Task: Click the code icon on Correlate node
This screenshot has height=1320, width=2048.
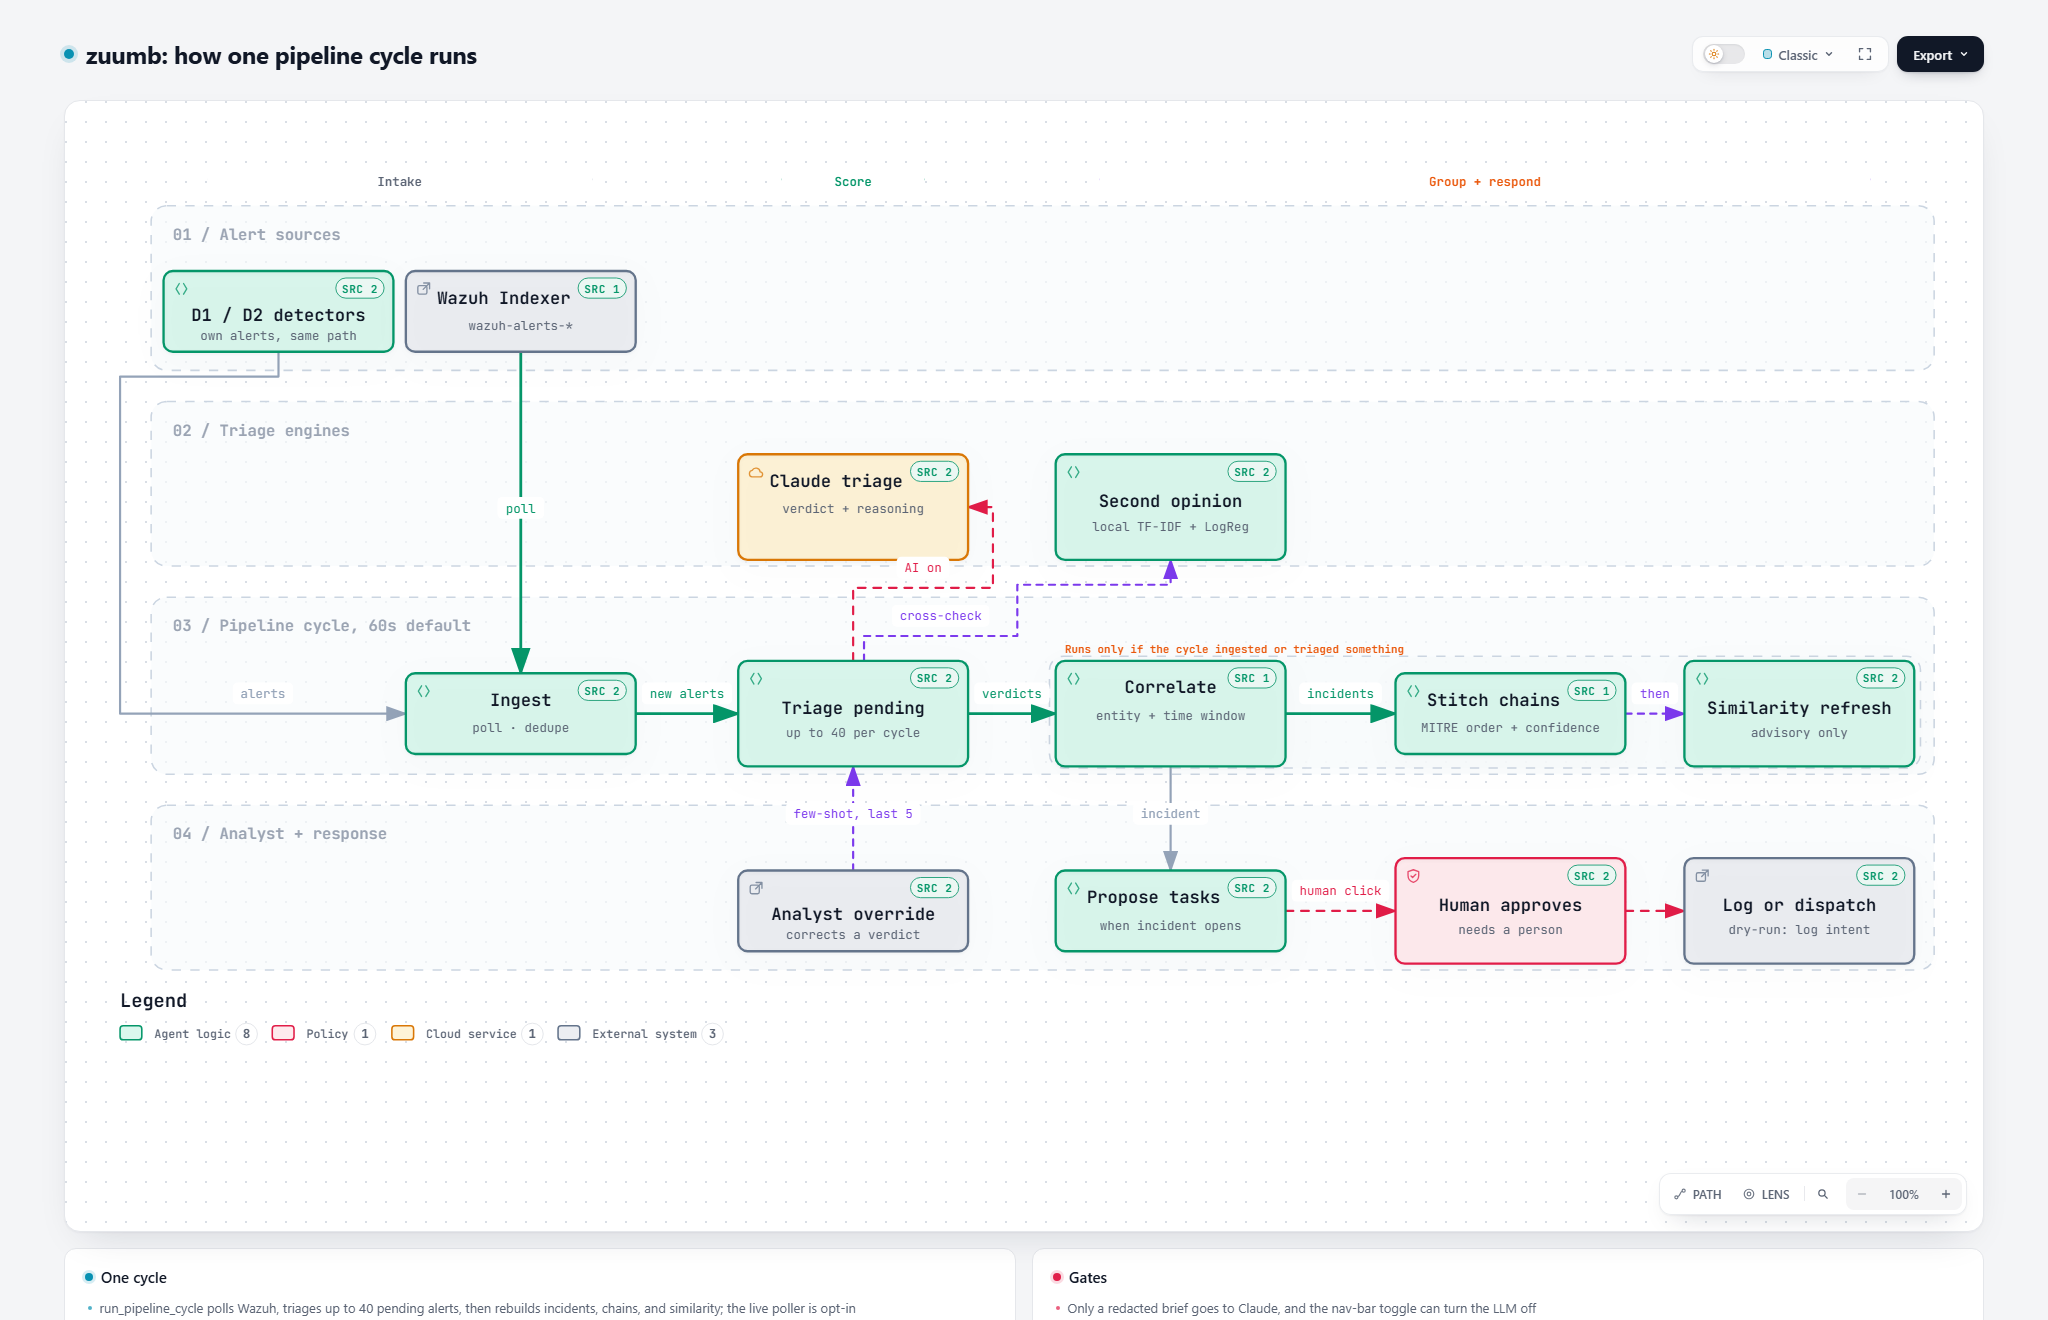Action: pyautogui.click(x=1074, y=678)
